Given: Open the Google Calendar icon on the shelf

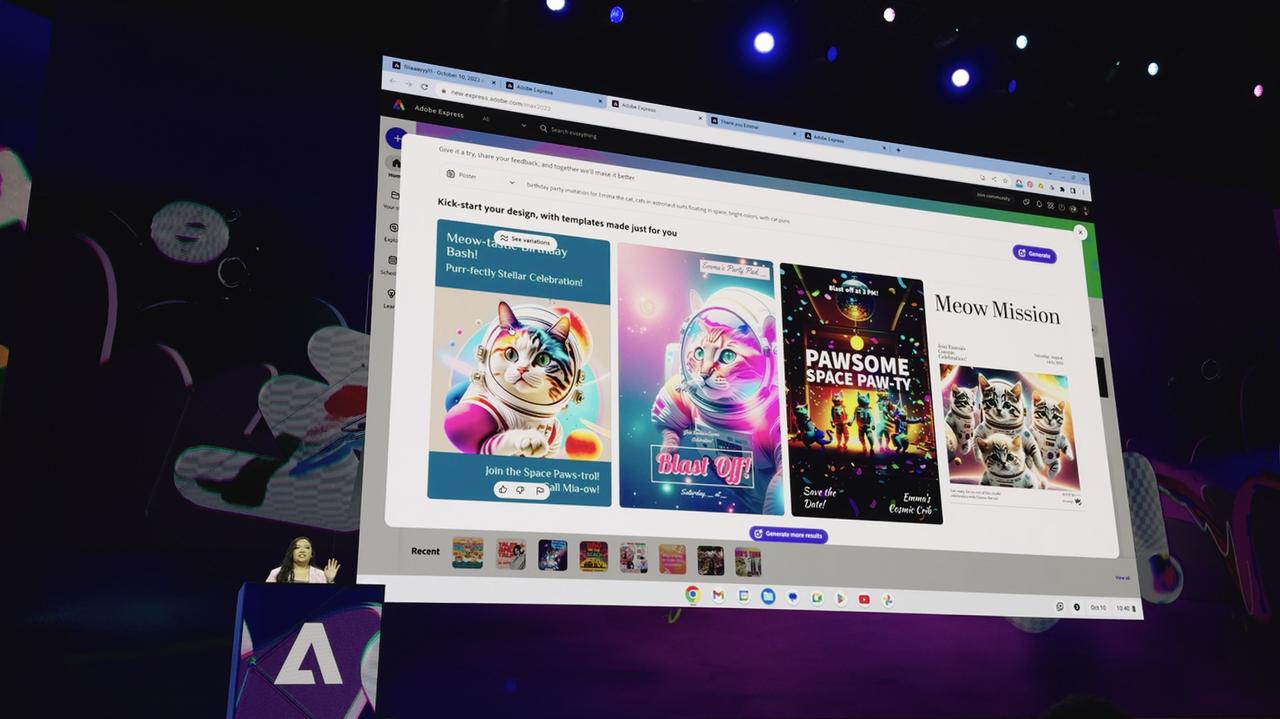Looking at the screenshot, I should (743, 596).
